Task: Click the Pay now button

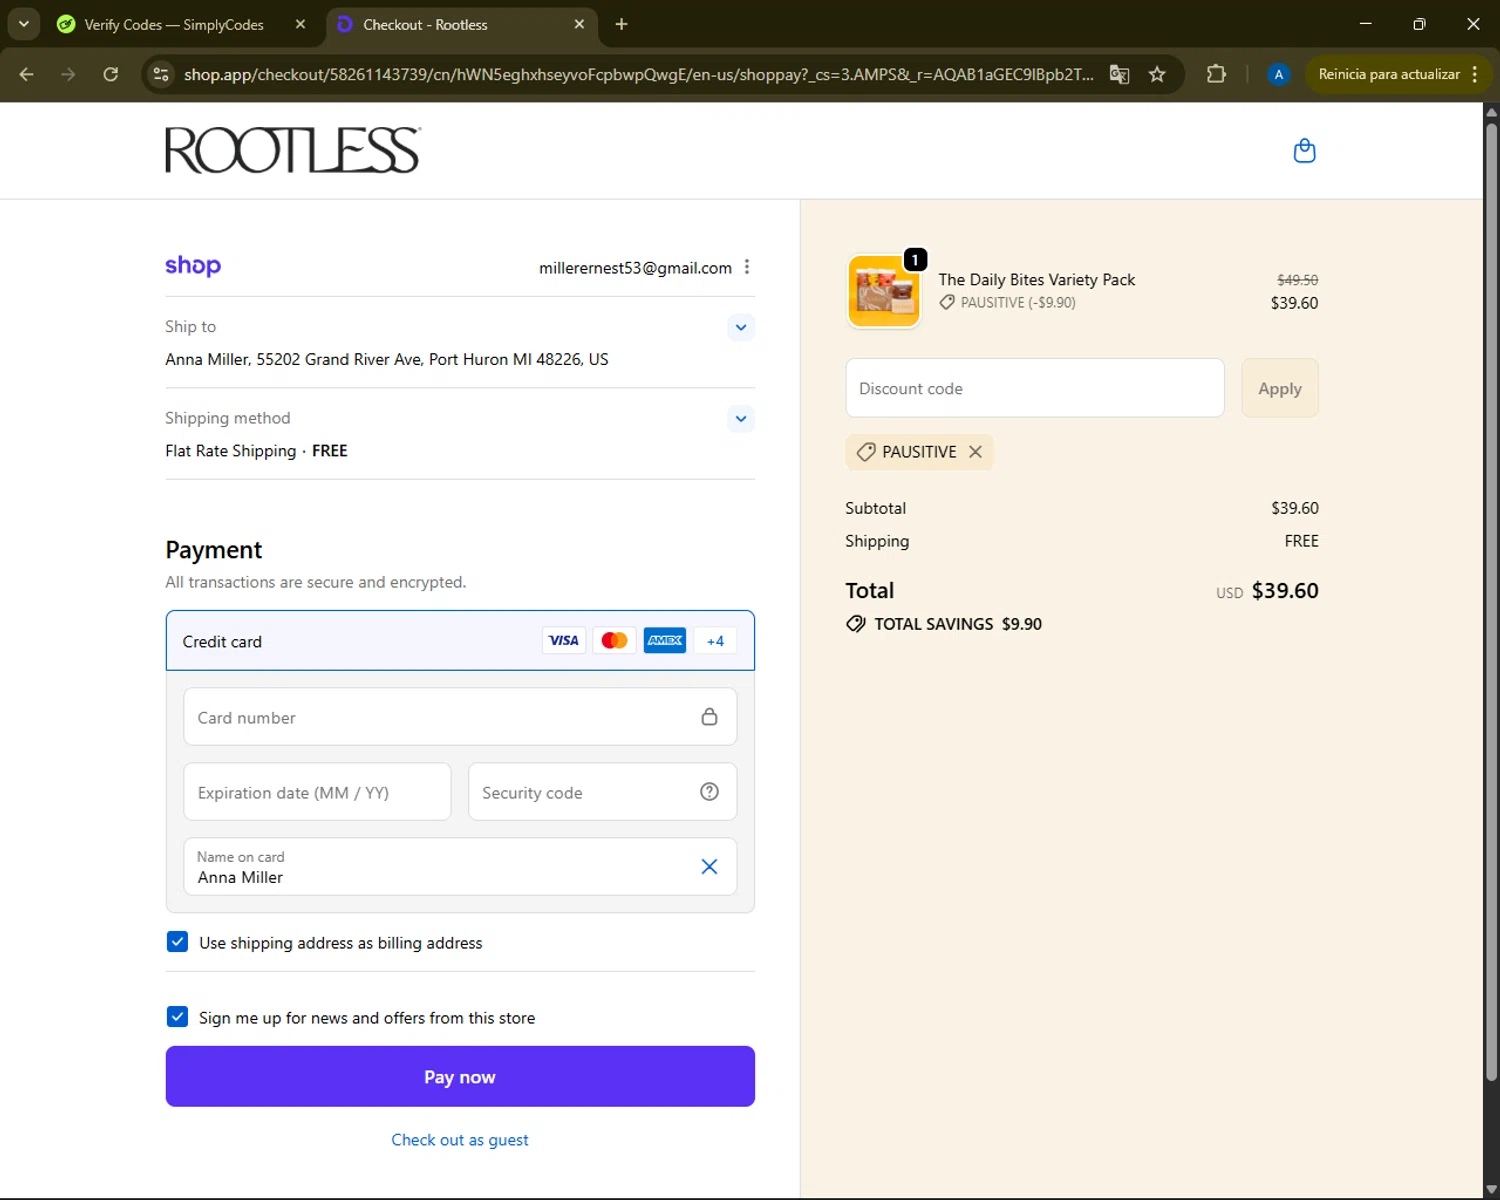Action: (x=460, y=1077)
